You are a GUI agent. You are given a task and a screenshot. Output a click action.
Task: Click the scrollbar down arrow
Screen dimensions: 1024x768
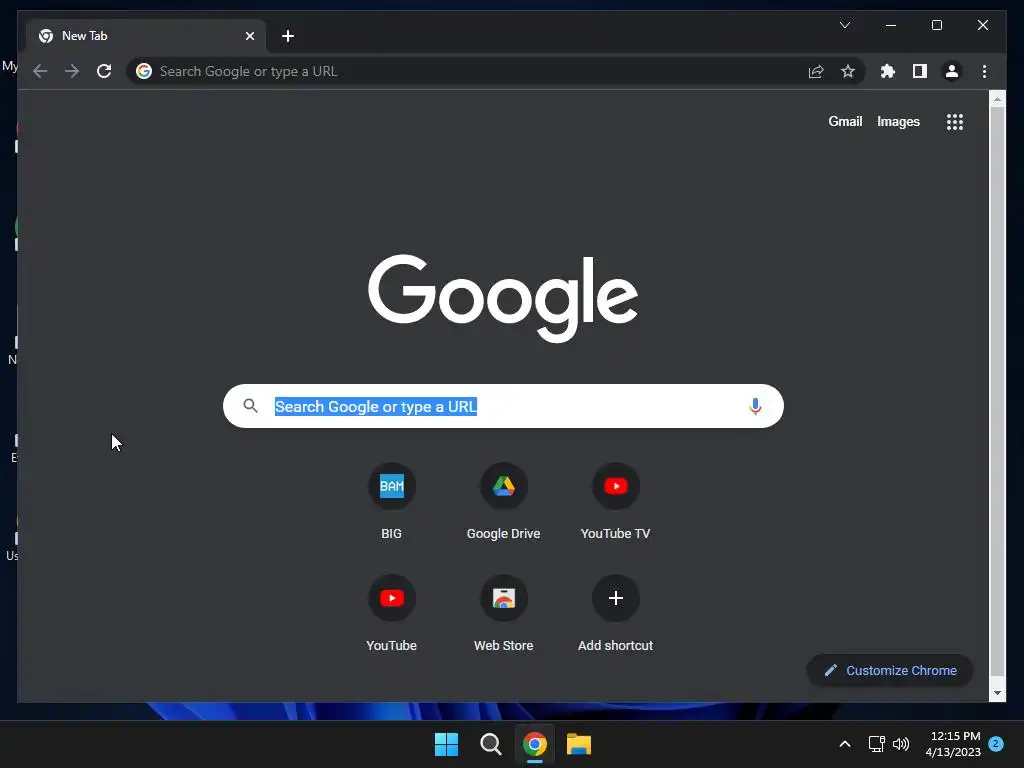coord(997,693)
